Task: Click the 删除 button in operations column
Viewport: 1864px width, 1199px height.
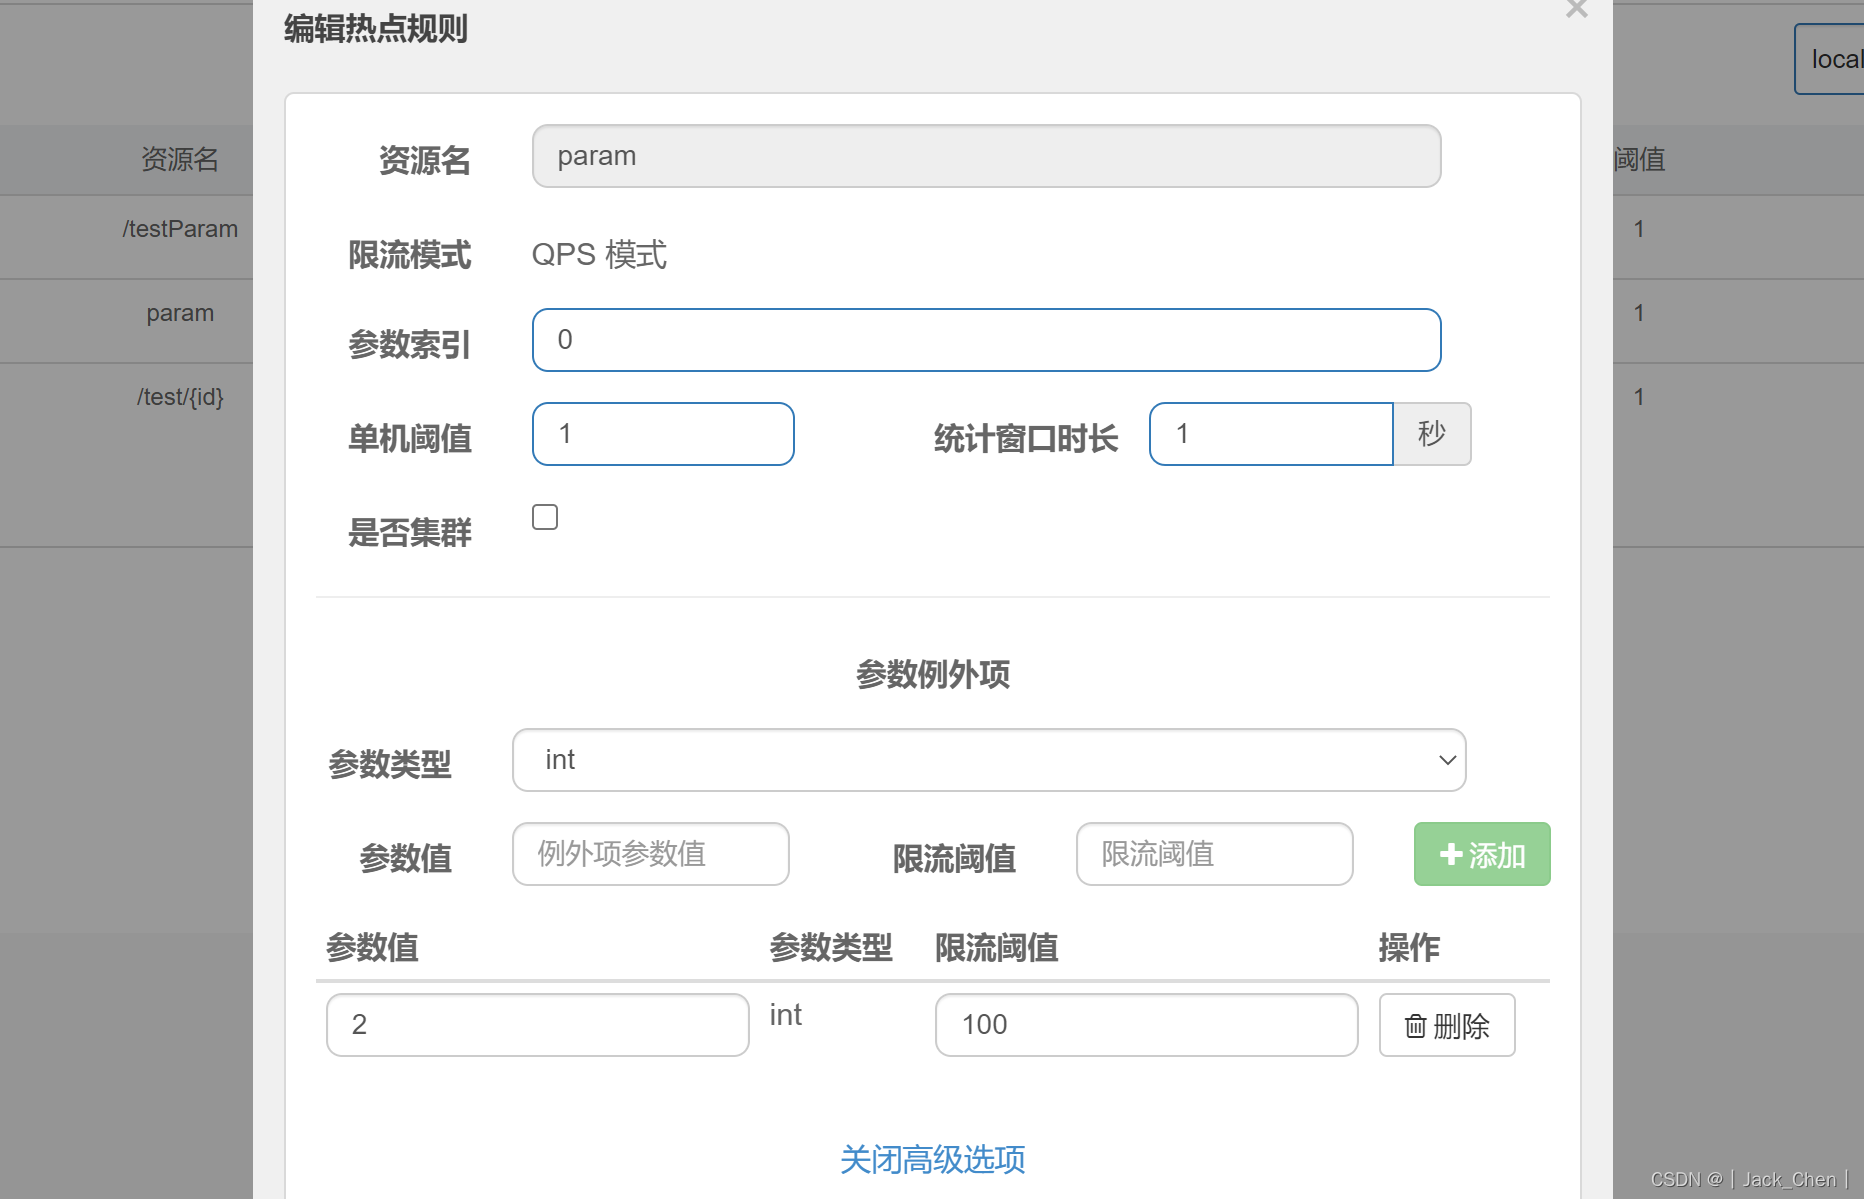Action: pyautogui.click(x=1447, y=1026)
